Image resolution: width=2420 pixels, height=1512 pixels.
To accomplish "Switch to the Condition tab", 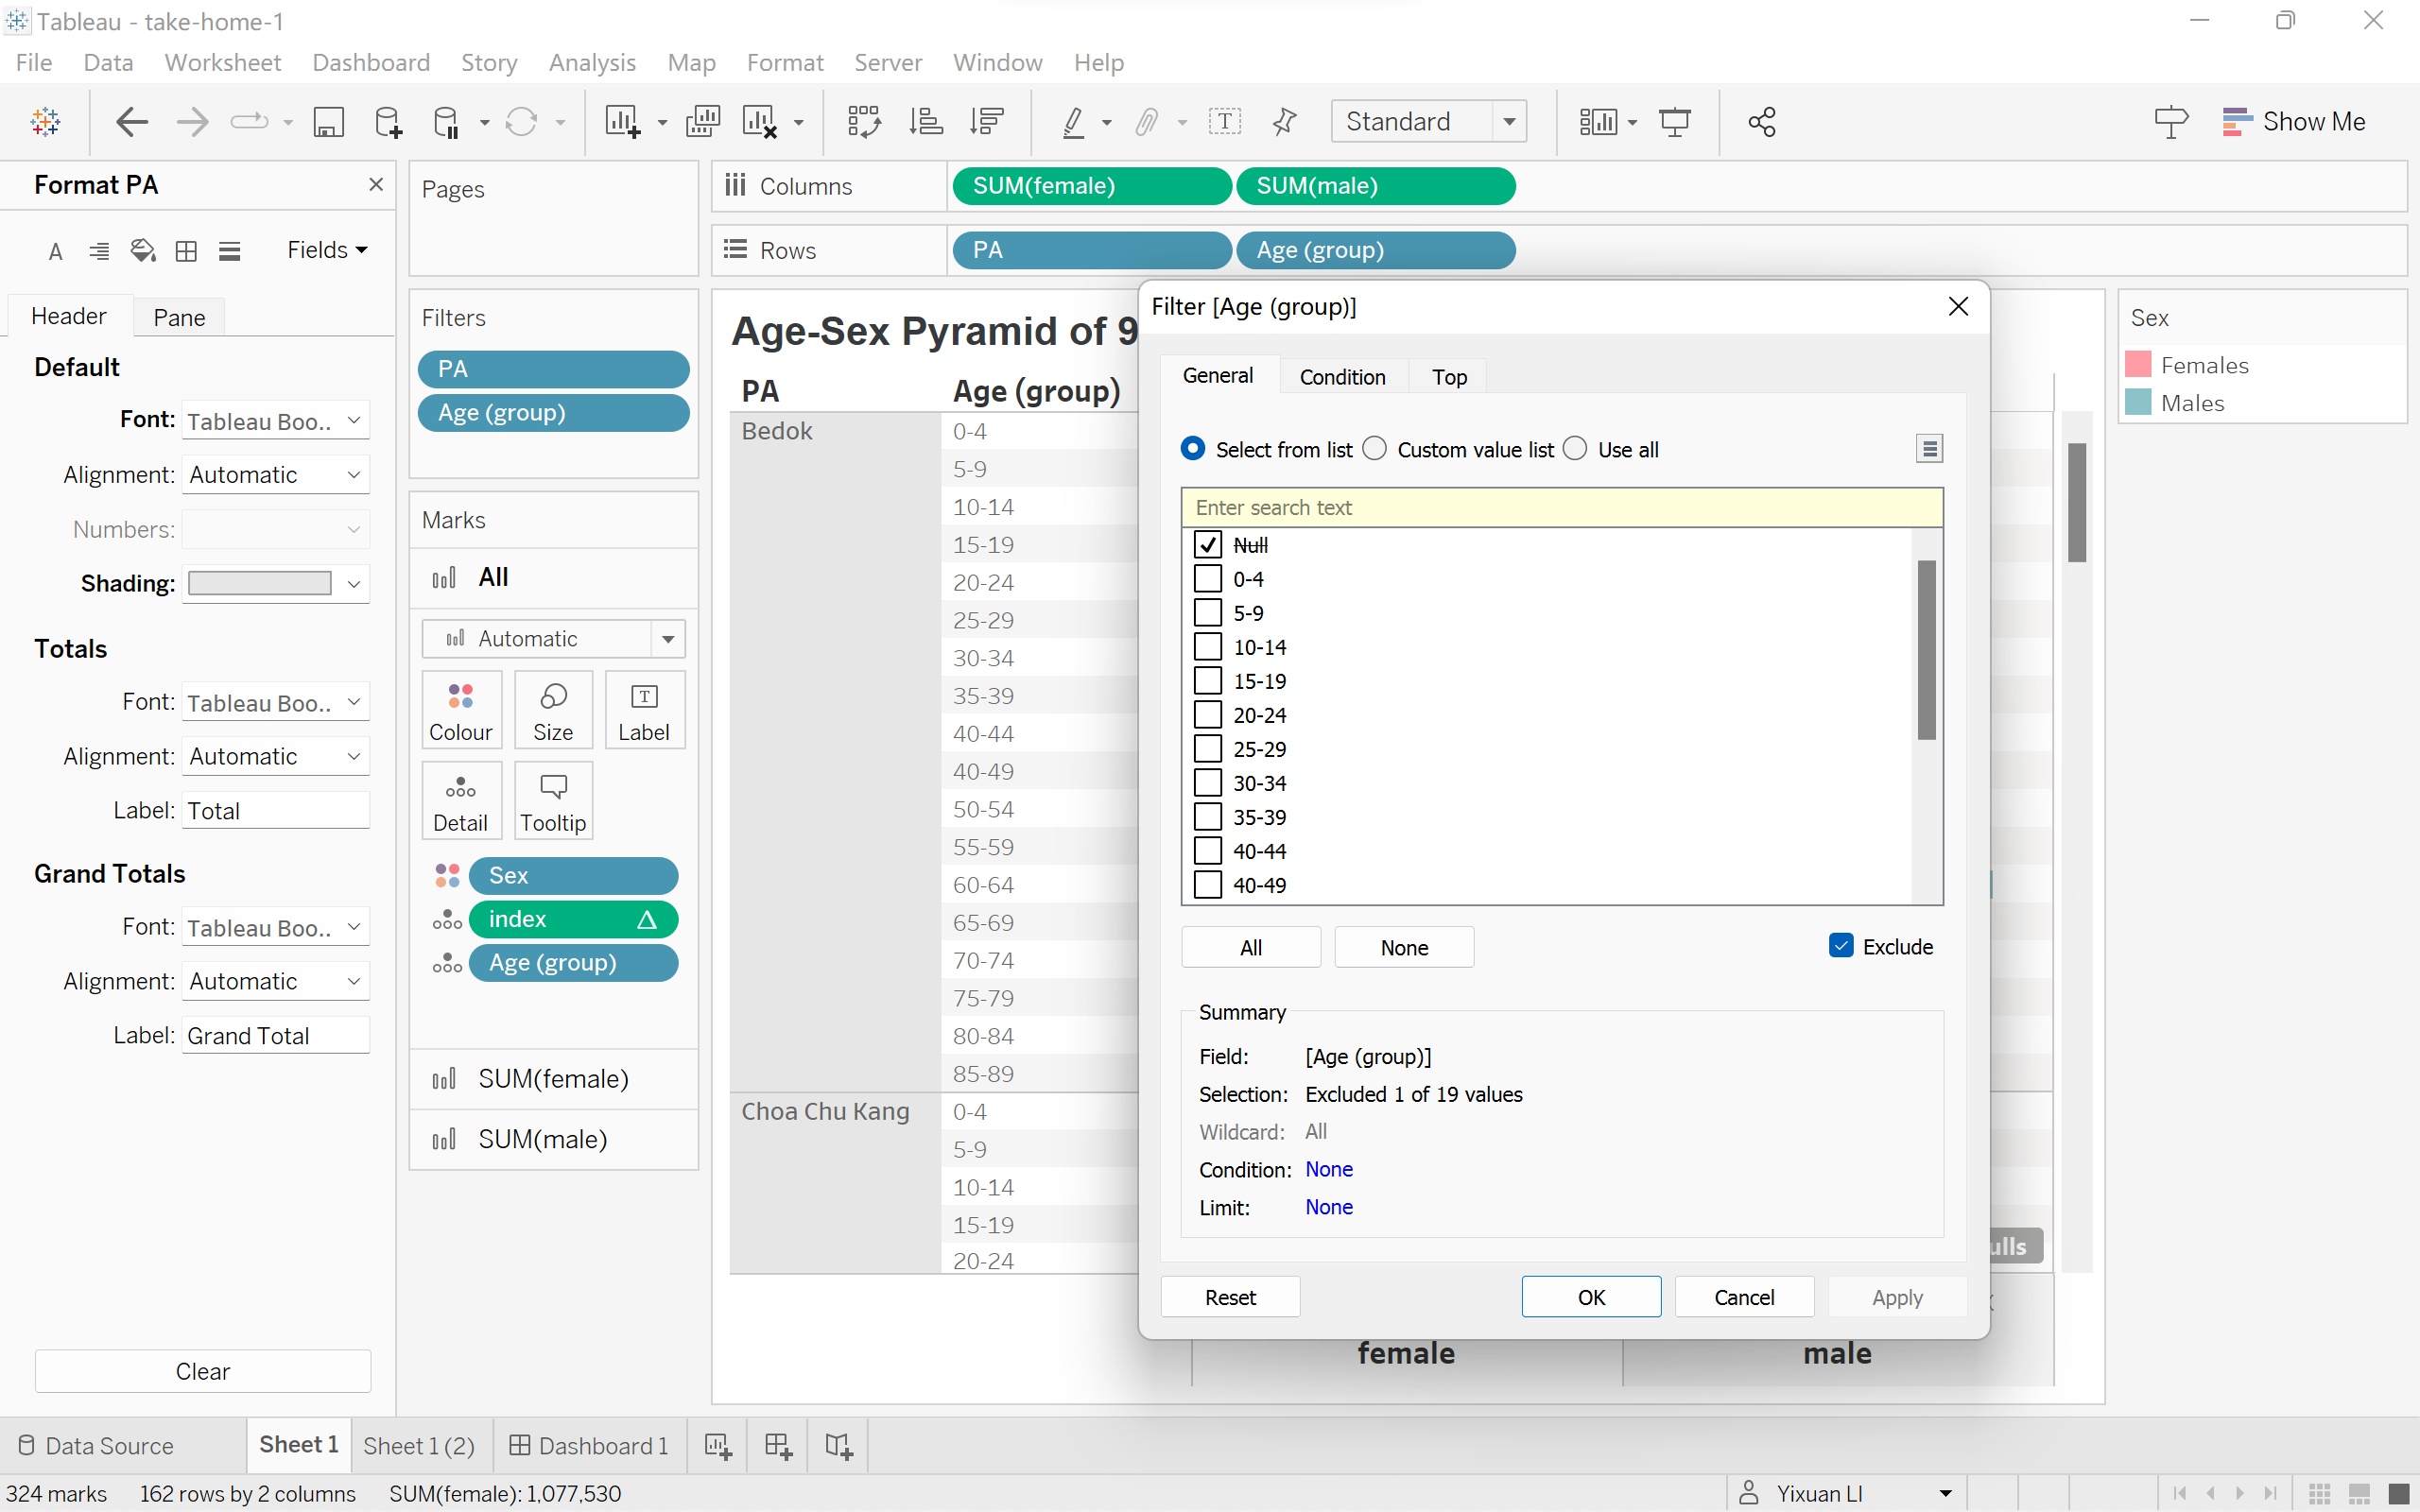I will click(x=1342, y=377).
